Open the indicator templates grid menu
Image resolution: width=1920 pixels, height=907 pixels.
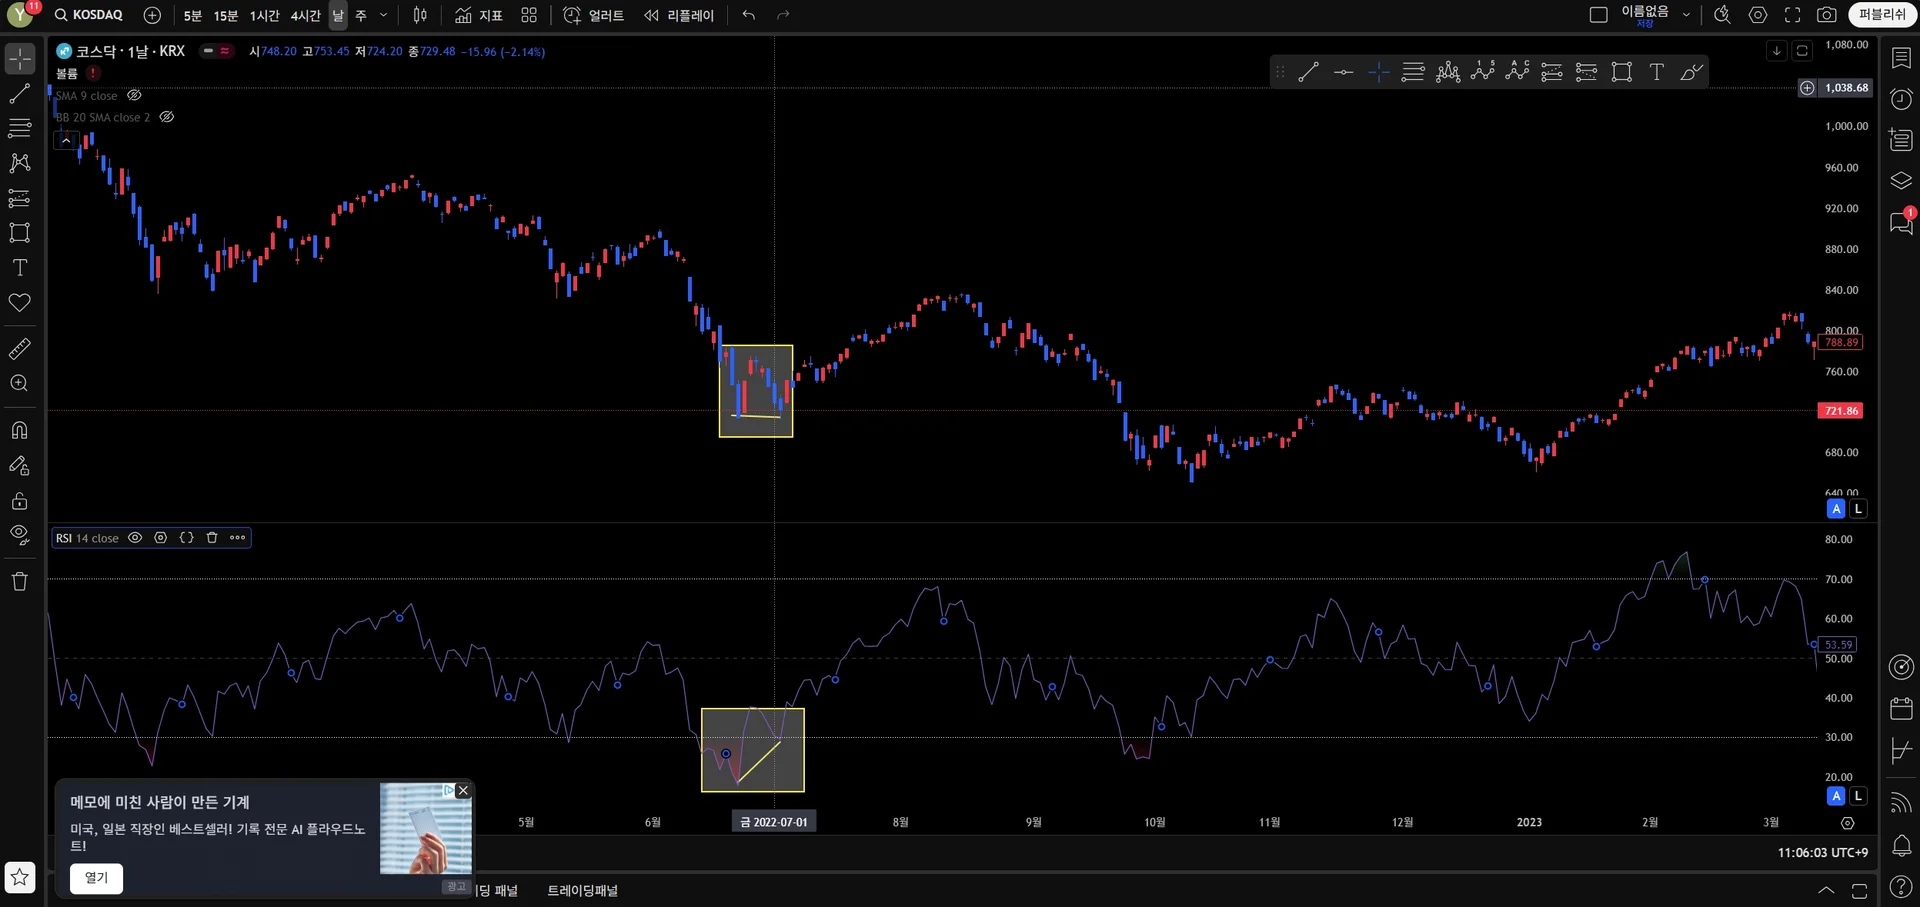[529, 15]
